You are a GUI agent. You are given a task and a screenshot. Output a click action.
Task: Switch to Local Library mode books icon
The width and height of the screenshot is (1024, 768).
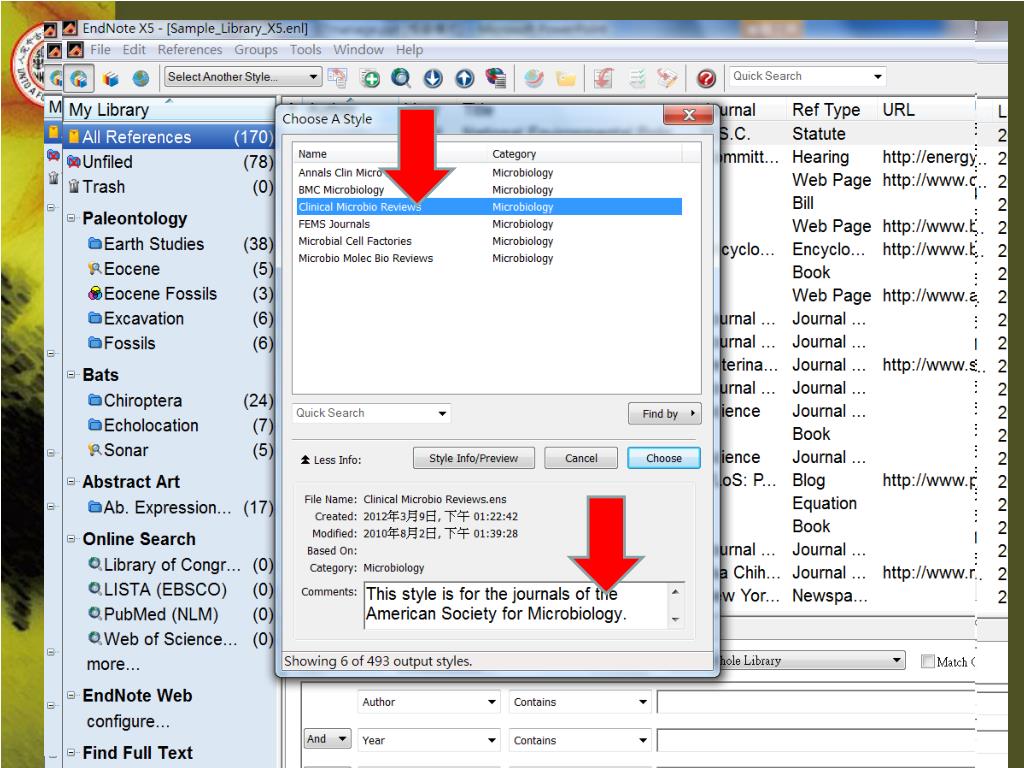click(110, 79)
